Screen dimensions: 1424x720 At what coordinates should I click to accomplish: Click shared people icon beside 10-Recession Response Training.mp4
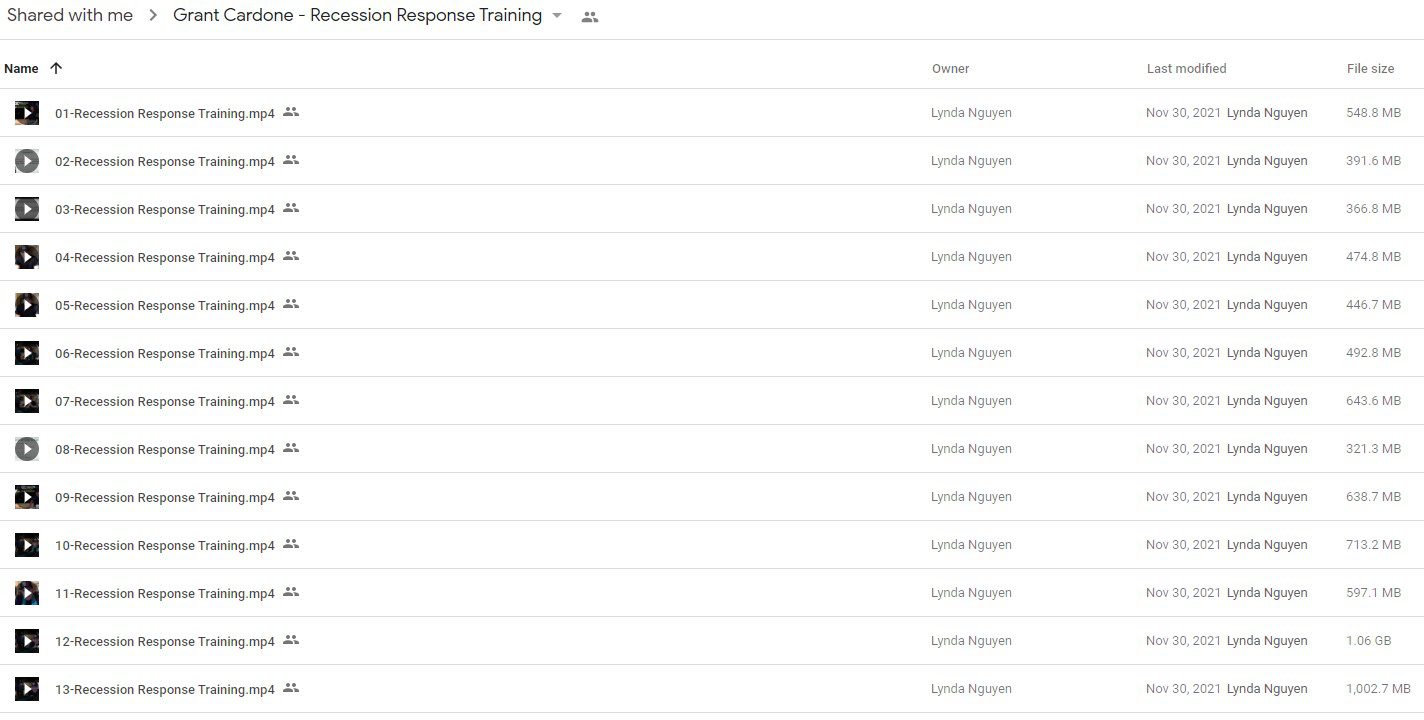[x=291, y=544]
